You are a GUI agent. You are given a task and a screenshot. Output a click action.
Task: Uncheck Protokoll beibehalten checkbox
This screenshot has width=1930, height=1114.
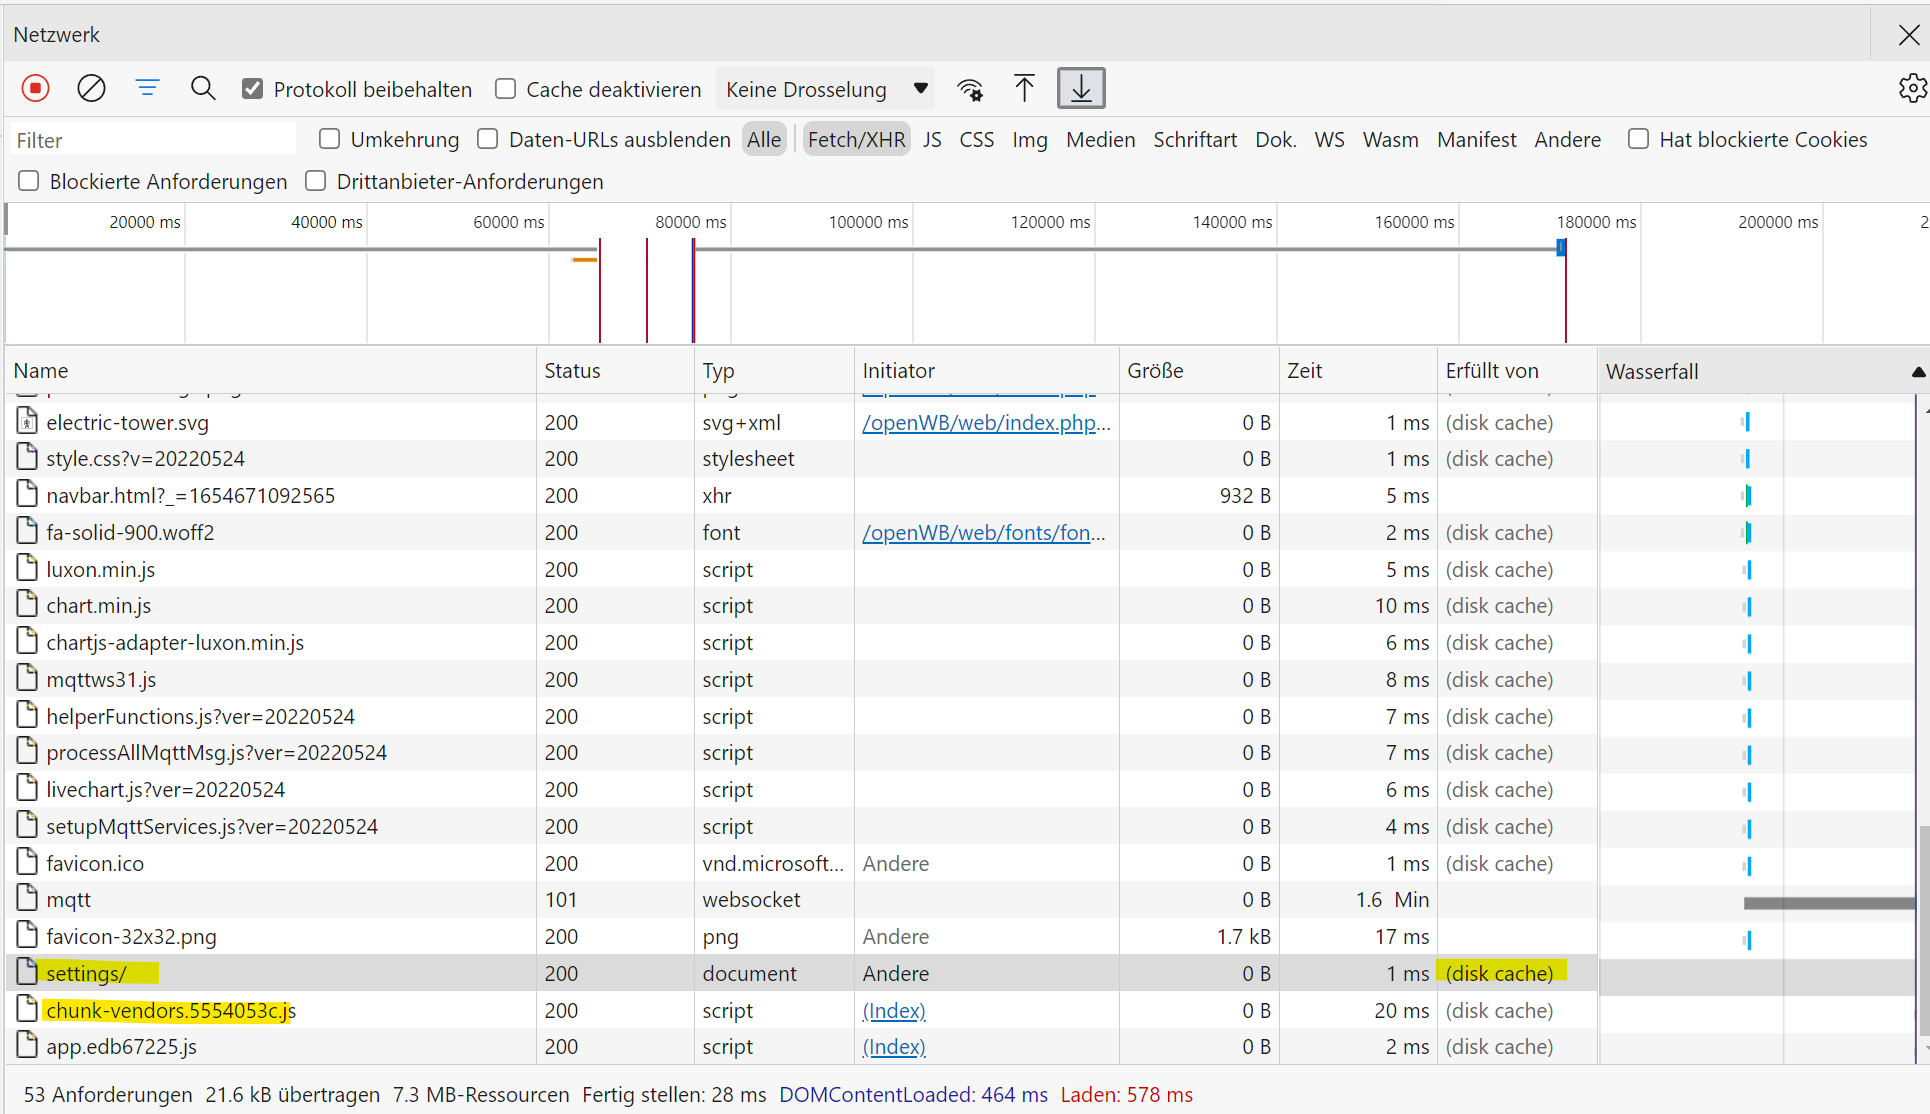coord(253,89)
